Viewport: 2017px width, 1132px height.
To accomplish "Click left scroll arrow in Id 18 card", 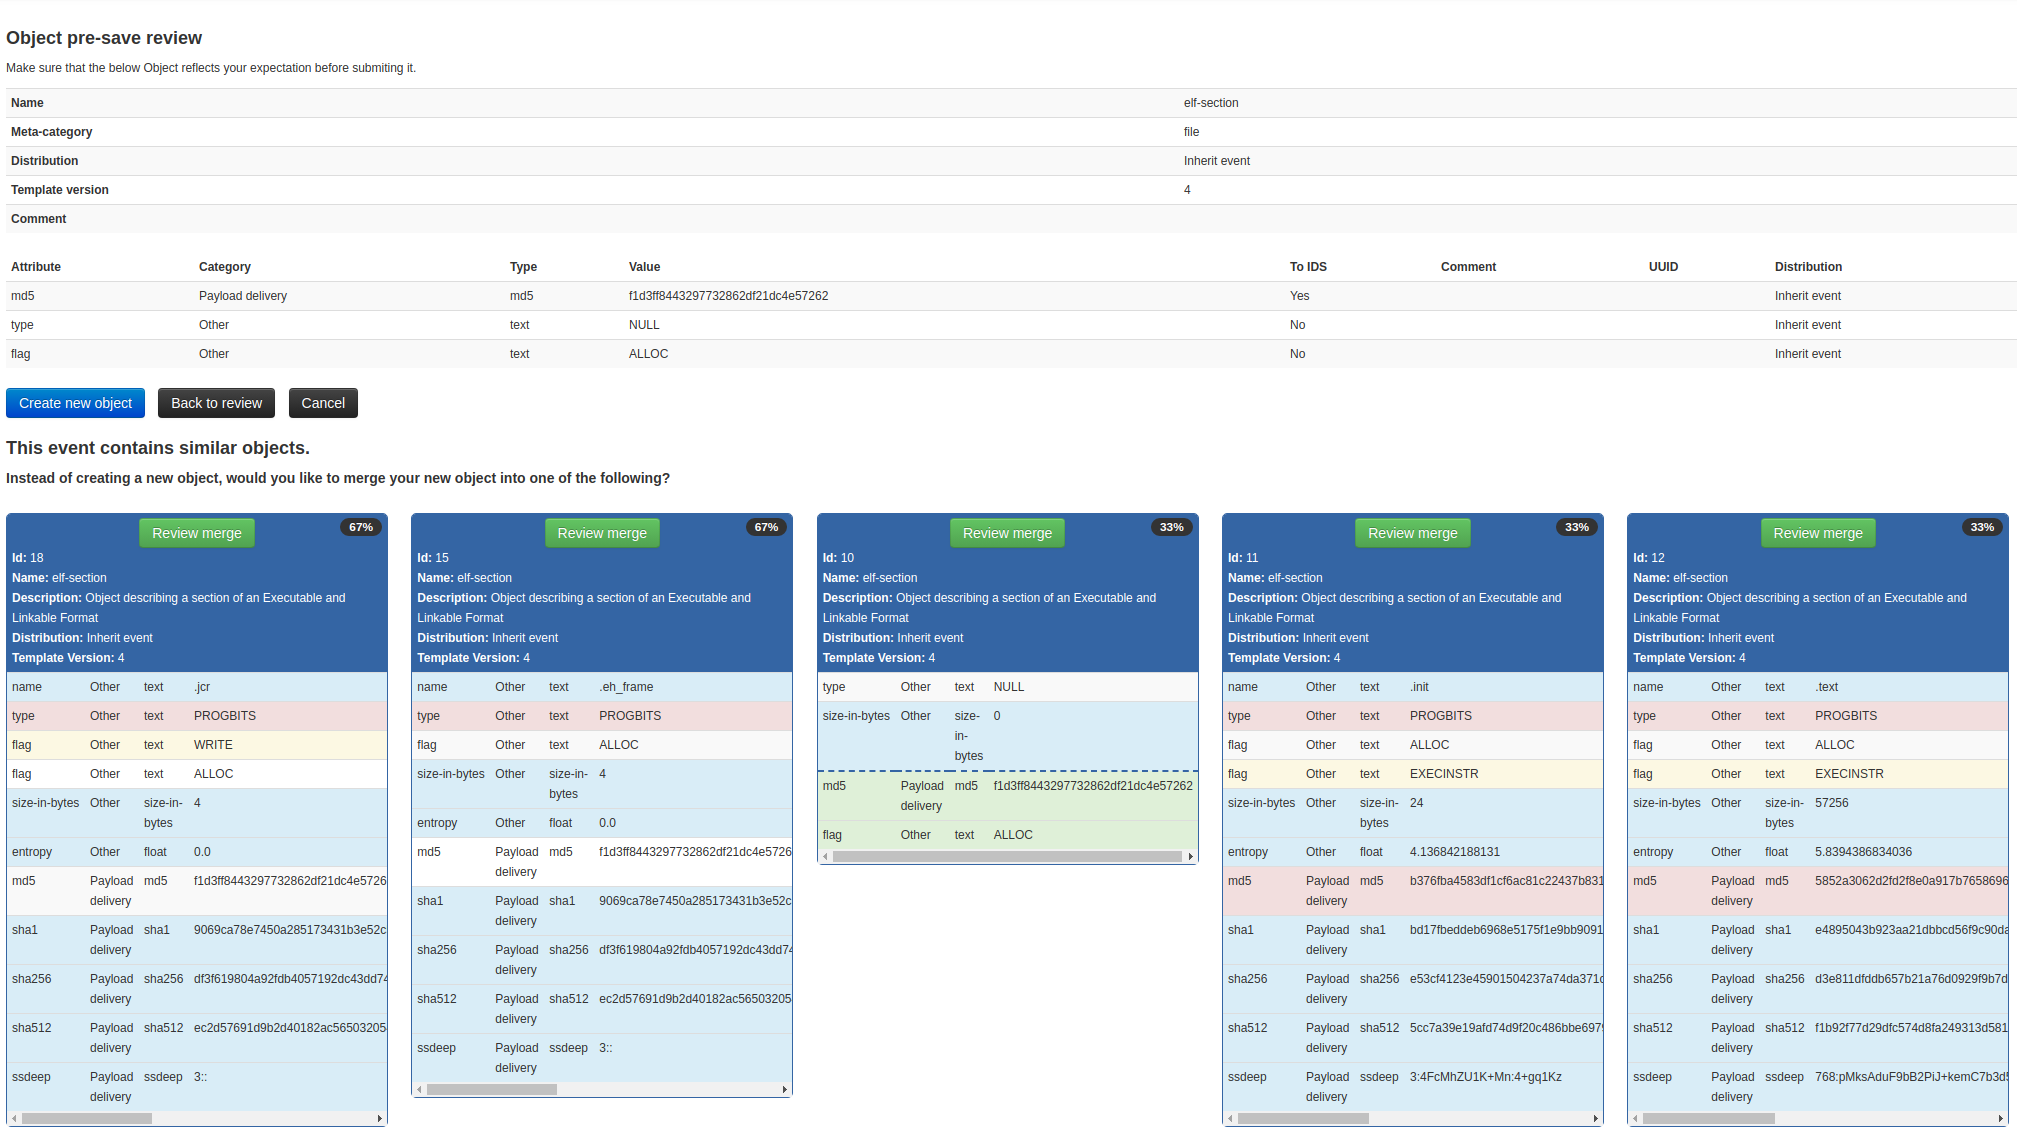I will (x=14, y=1119).
